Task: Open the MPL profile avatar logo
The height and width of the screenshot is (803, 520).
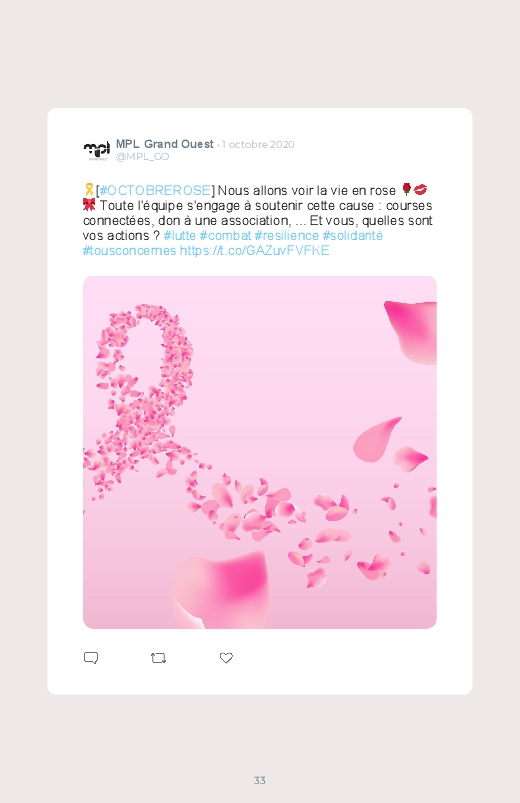Action: [x=96, y=150]
